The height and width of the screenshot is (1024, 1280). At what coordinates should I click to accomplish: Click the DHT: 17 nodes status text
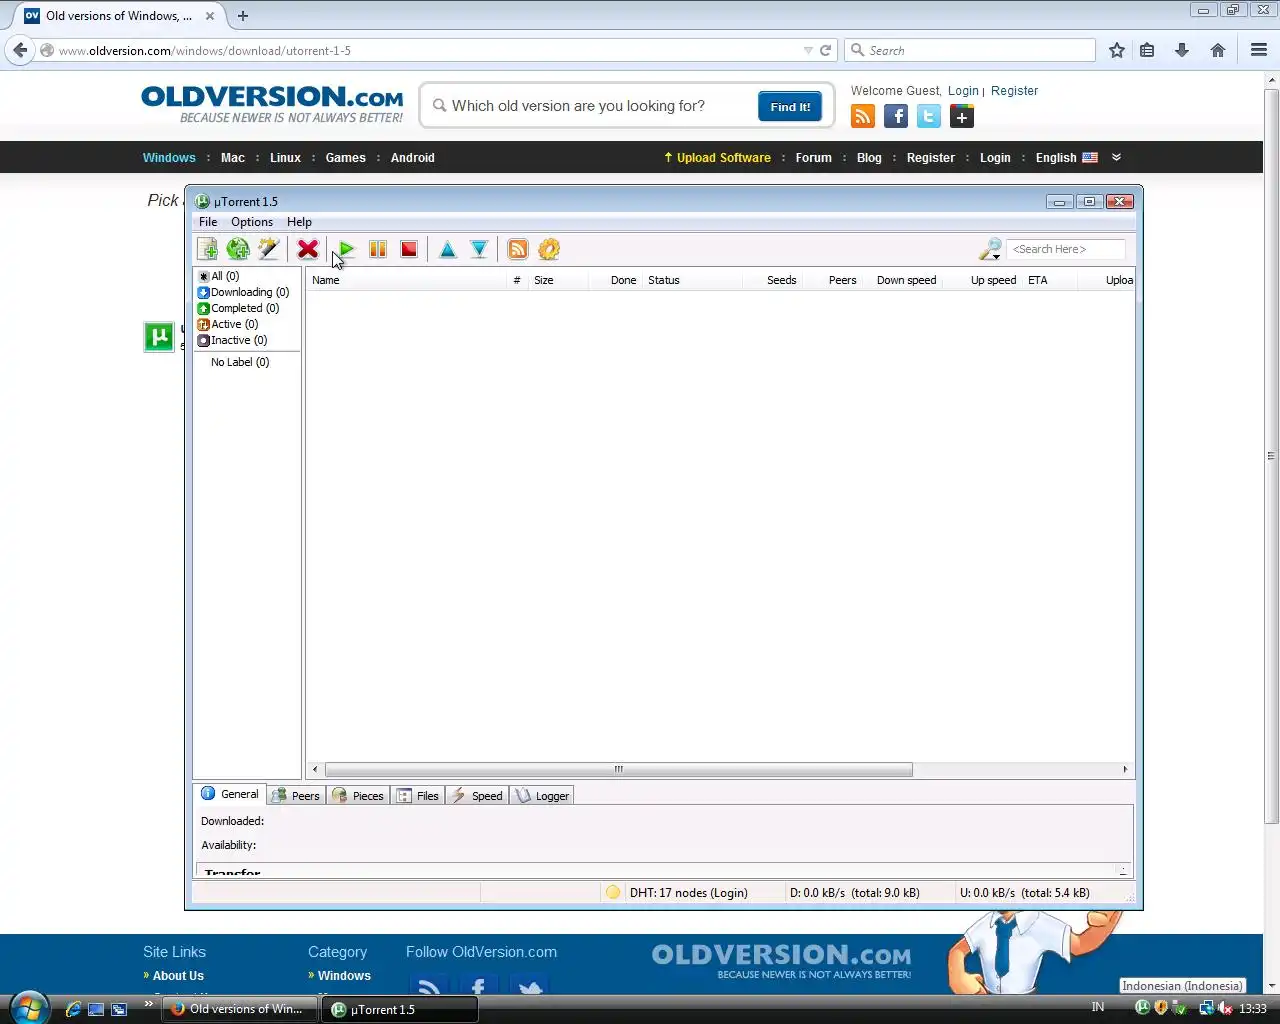tap(688, 893)
